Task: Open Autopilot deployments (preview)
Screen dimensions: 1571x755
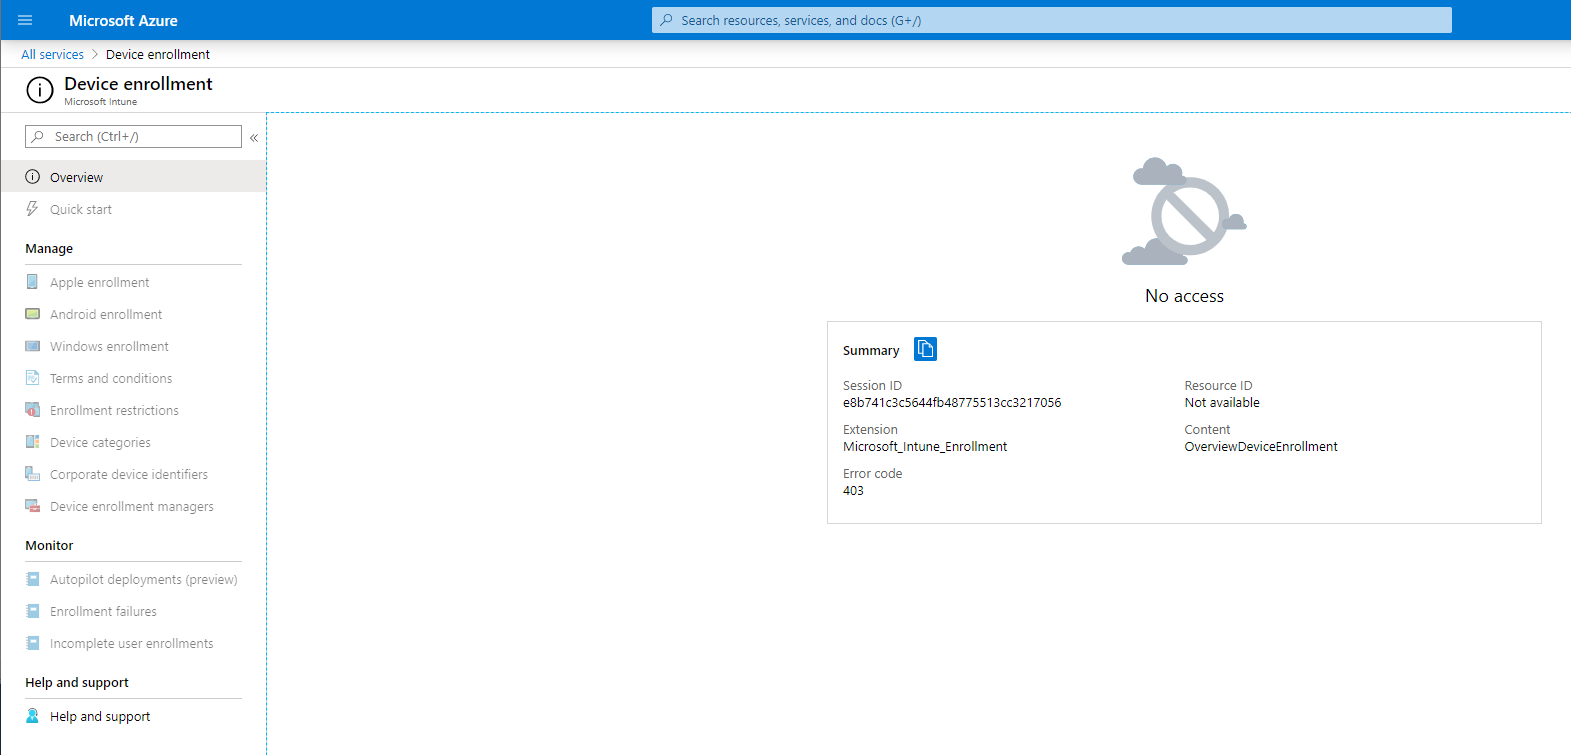Action: click(144, 579)
